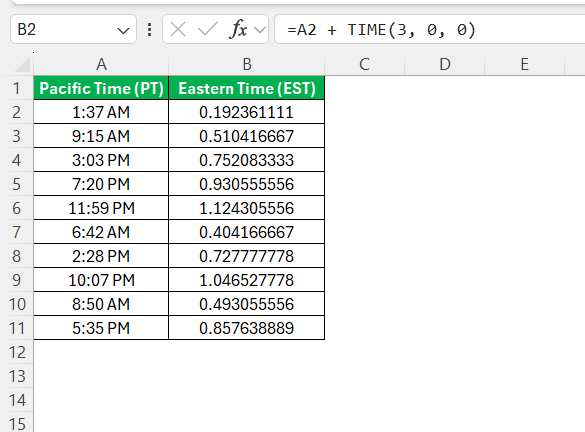The image size is (585, 432).
Task: Click cell with 11:59 PM
Action: click(101, 208)
